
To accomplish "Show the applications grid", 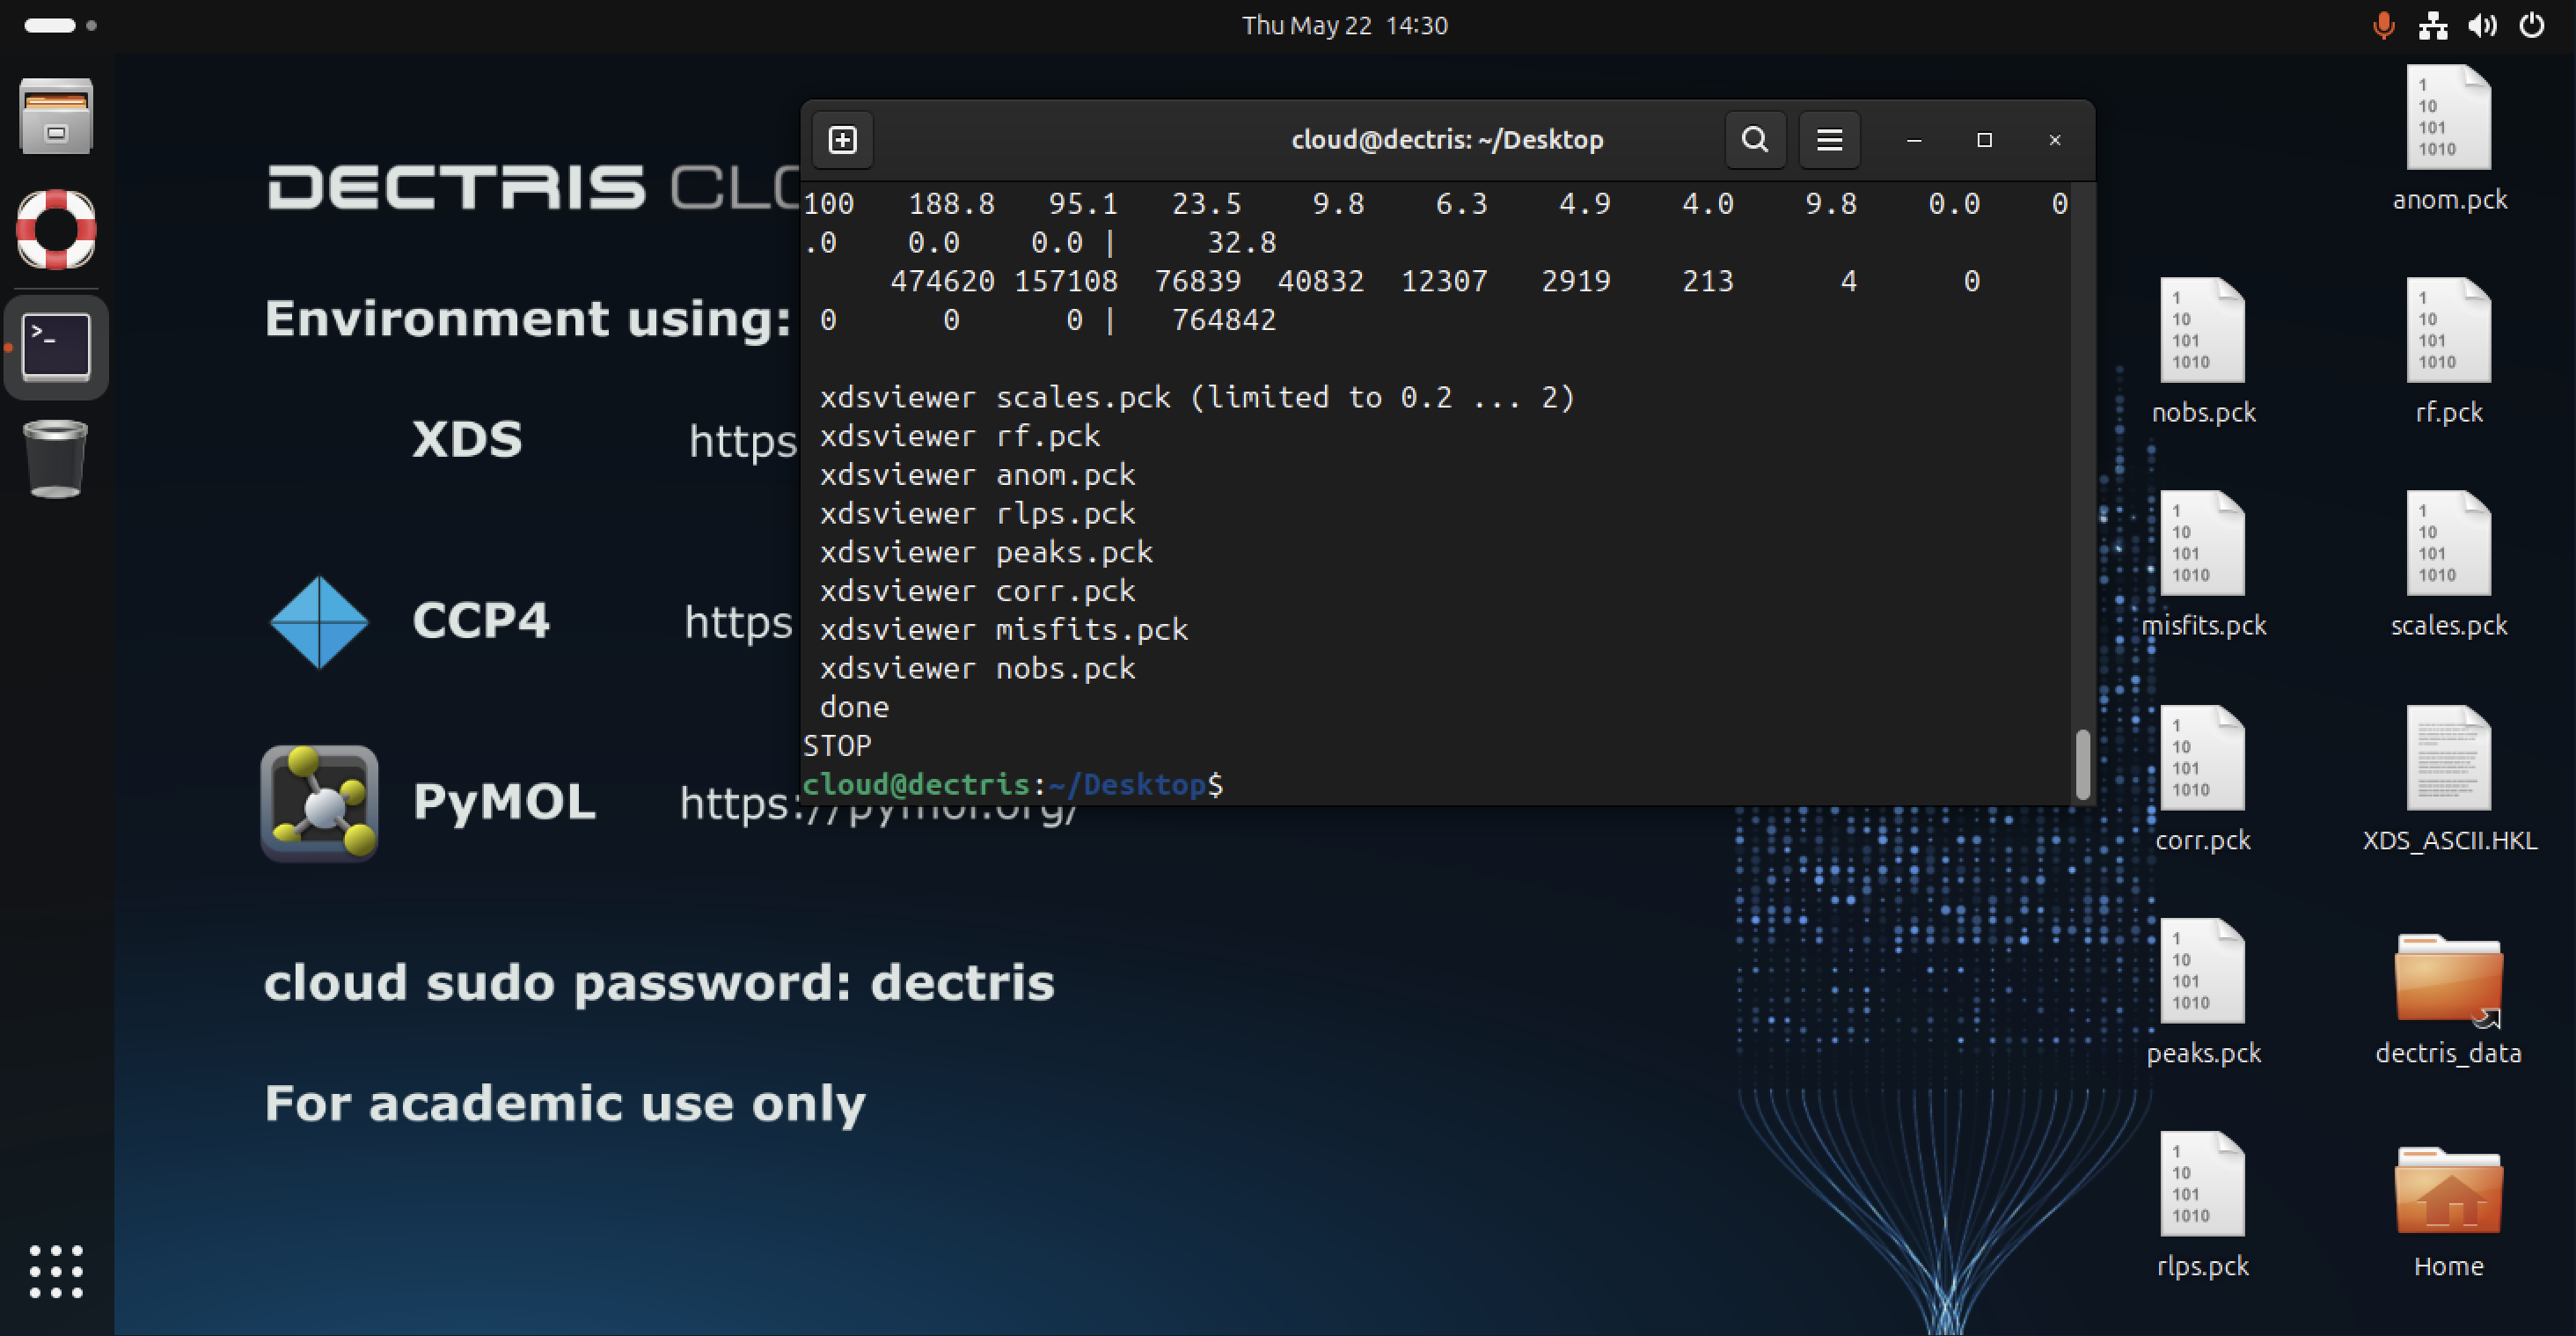I will click(56, 1272).
